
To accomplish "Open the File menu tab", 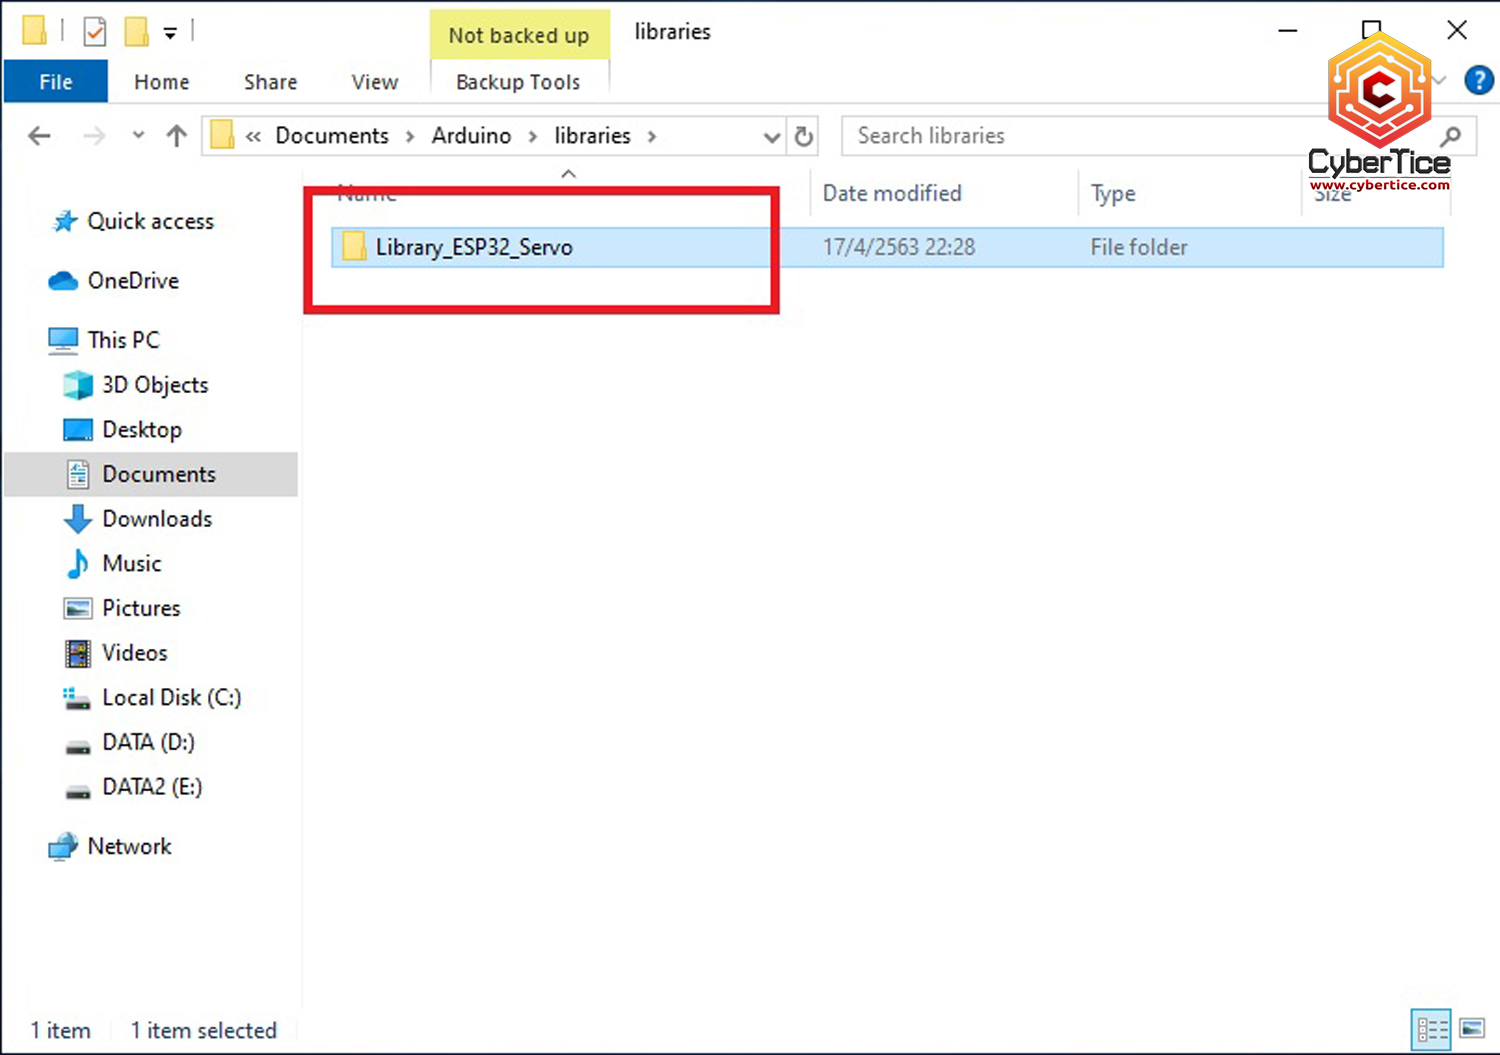I will (x=56, y=82).
